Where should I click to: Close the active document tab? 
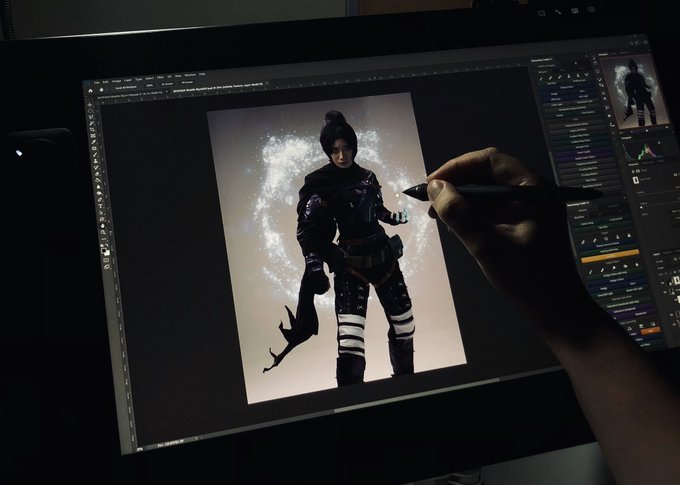pyautogui.click(x=267, y=83)
